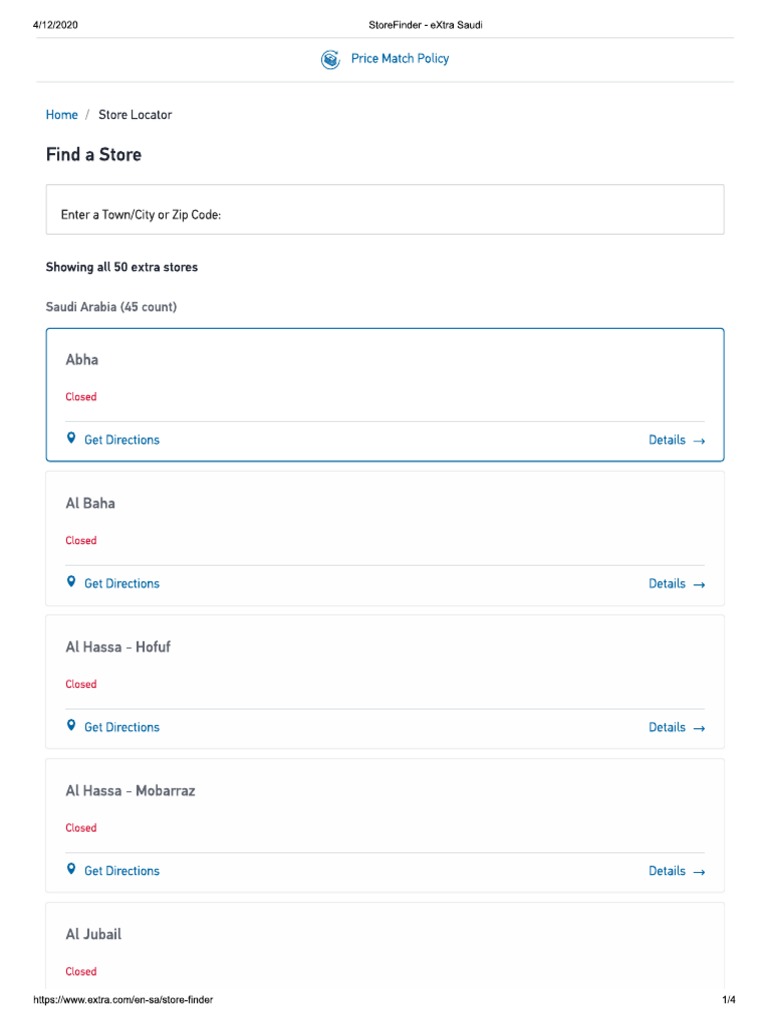768x1024 pixels.
Task: Click the pin icon for Al Hassa - Mobarraz
Action: [71, 870]
